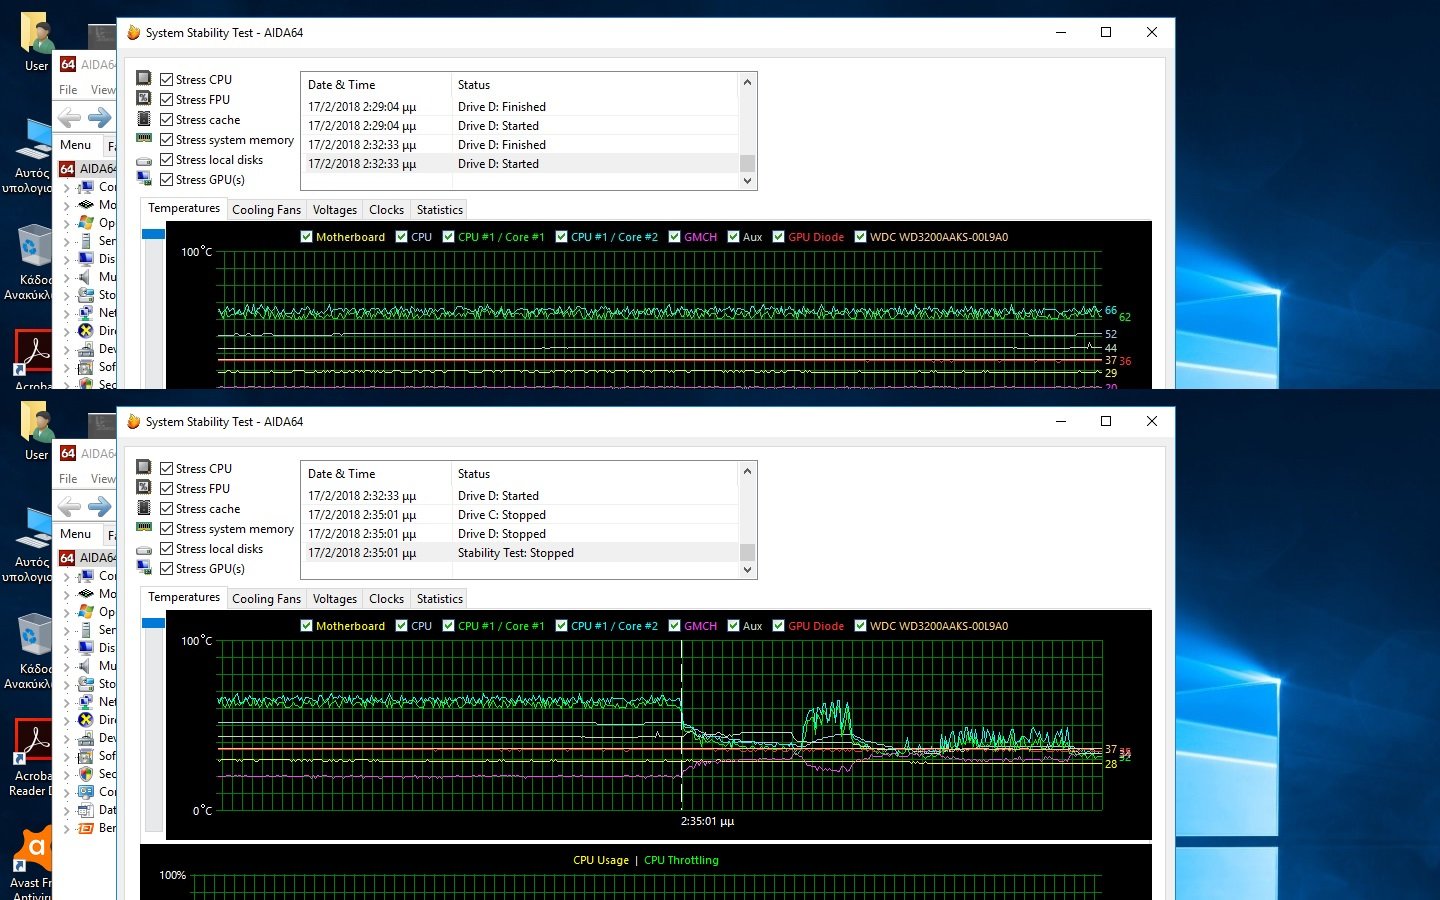Expand the Server node in upper AIDA64 tree
1440x900 pixels.
tap(67, 241)
